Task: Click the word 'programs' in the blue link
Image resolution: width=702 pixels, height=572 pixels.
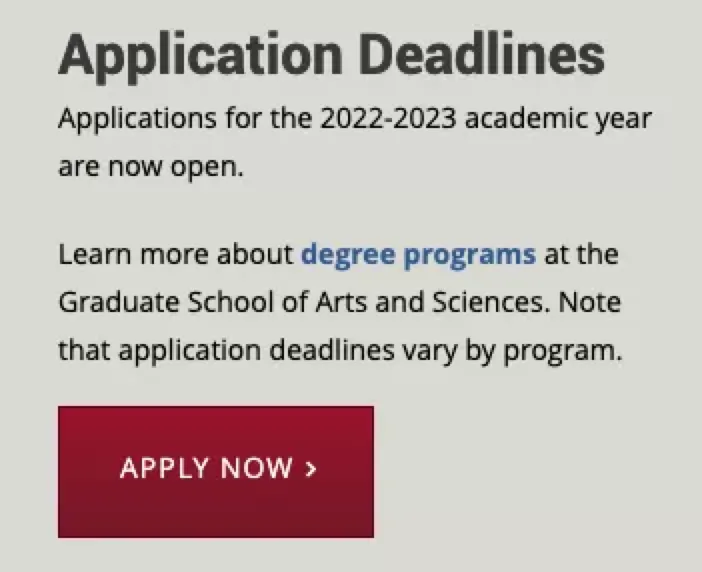Action: pyautogui.click(x=469, y=254)
